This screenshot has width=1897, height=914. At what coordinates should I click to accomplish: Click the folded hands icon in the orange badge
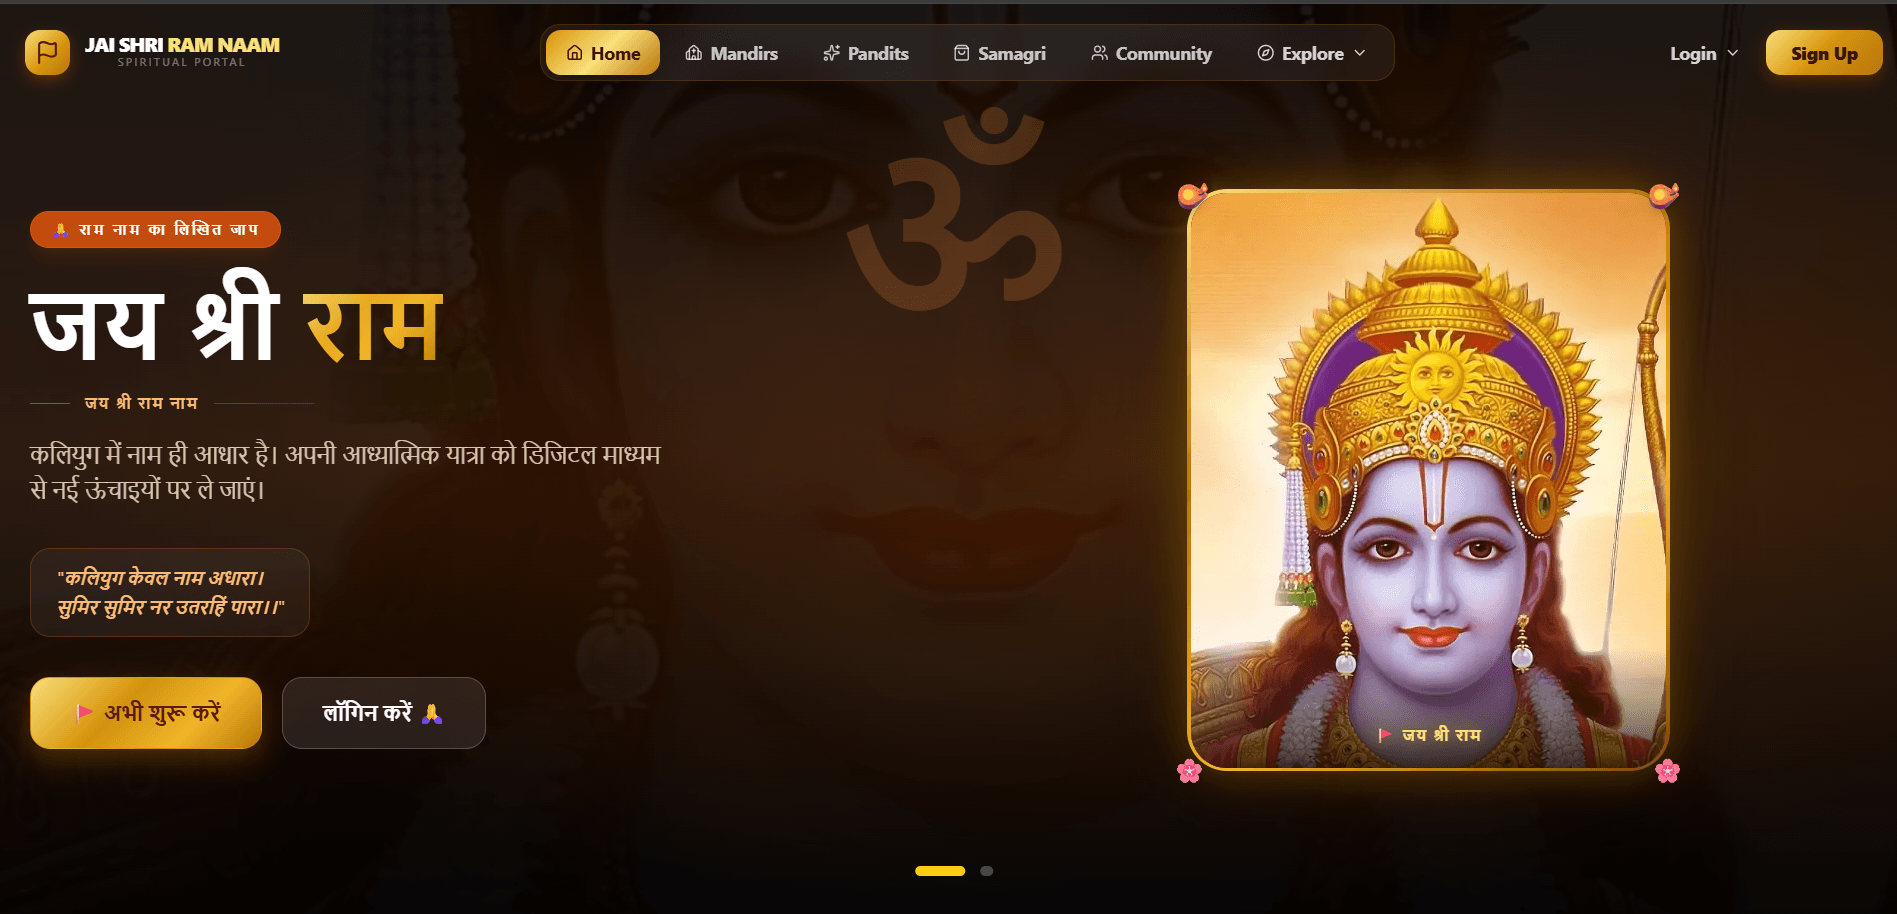(x=61, y=230)
